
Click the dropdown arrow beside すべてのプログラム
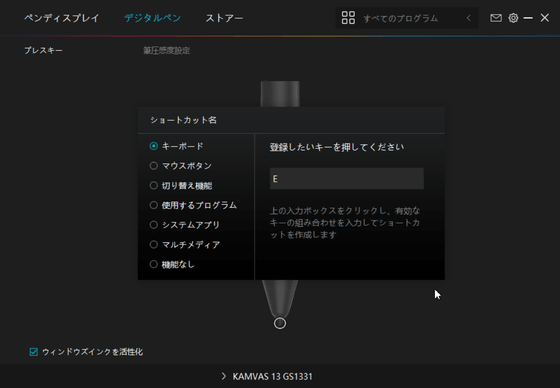pos(468,18)
